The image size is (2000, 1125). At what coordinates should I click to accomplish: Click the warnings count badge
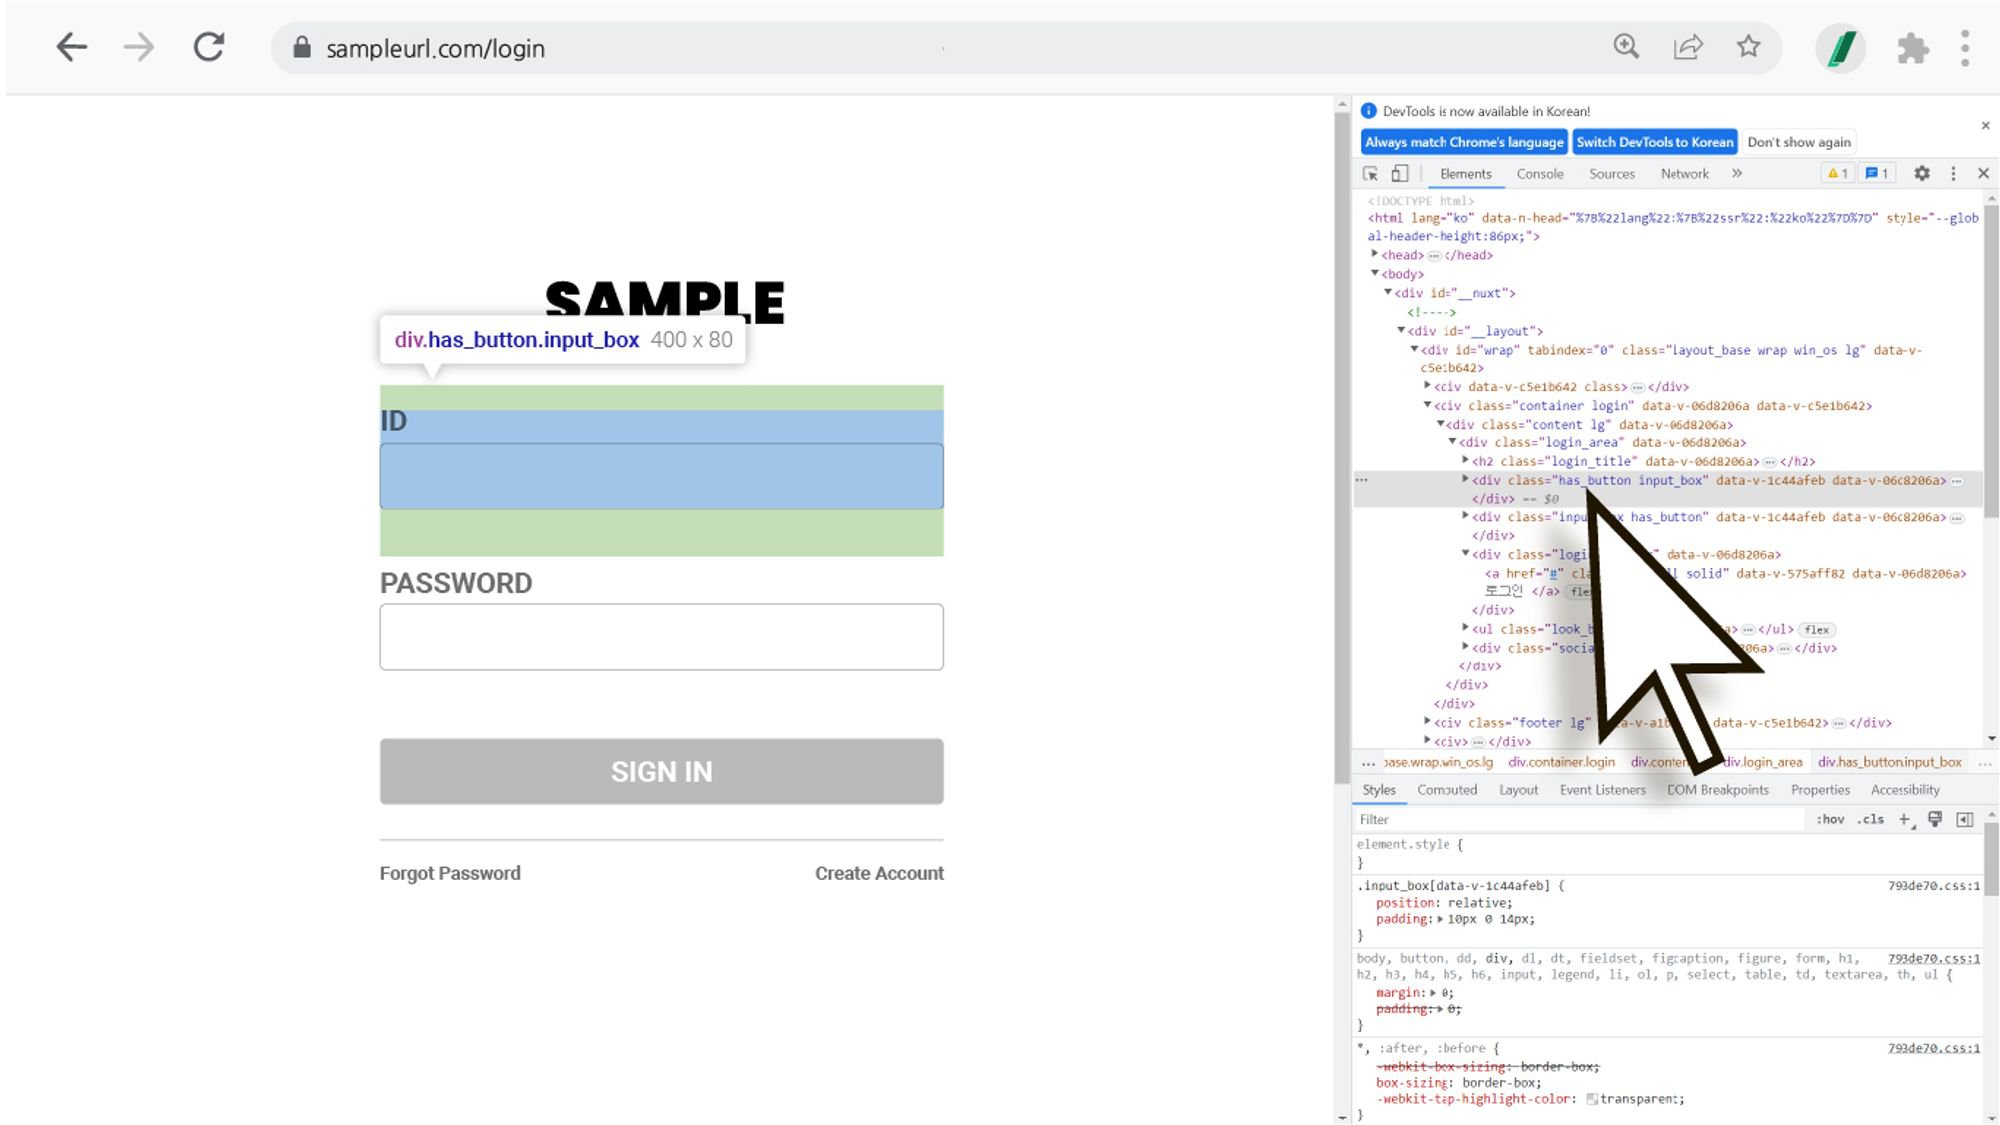1837,173
